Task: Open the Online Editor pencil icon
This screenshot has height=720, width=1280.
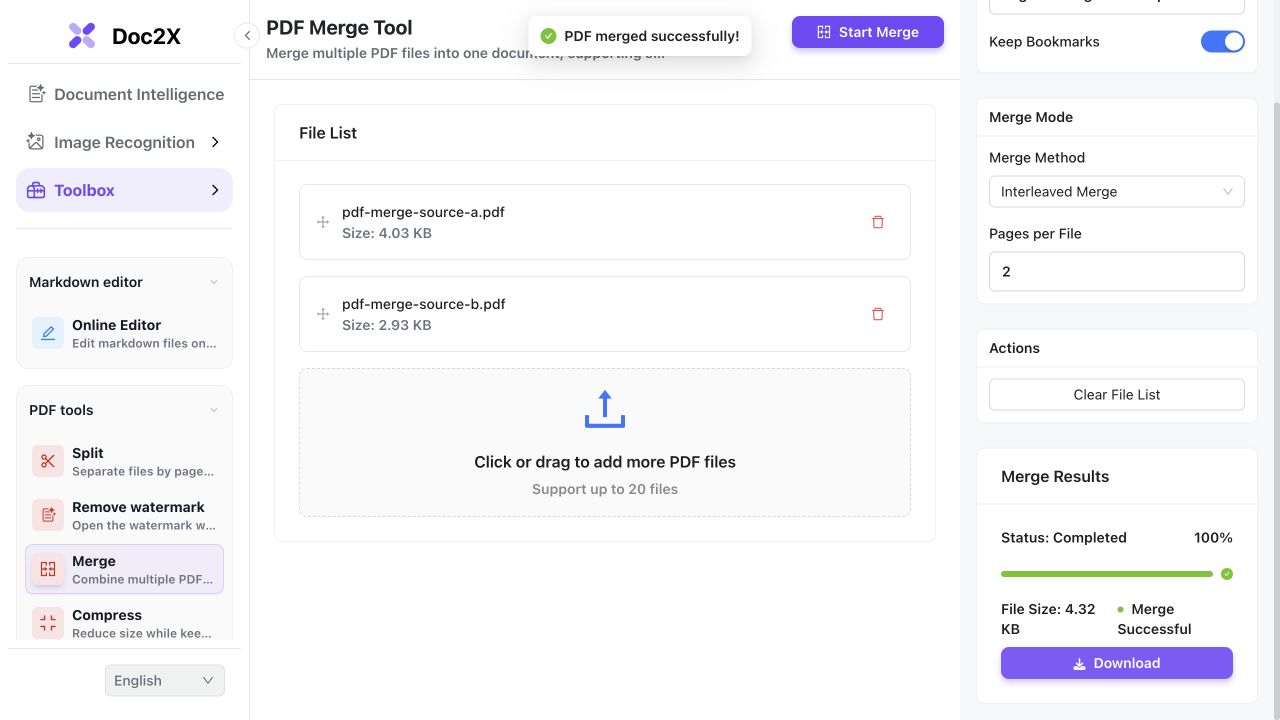Action: click(x=48, y=333)
